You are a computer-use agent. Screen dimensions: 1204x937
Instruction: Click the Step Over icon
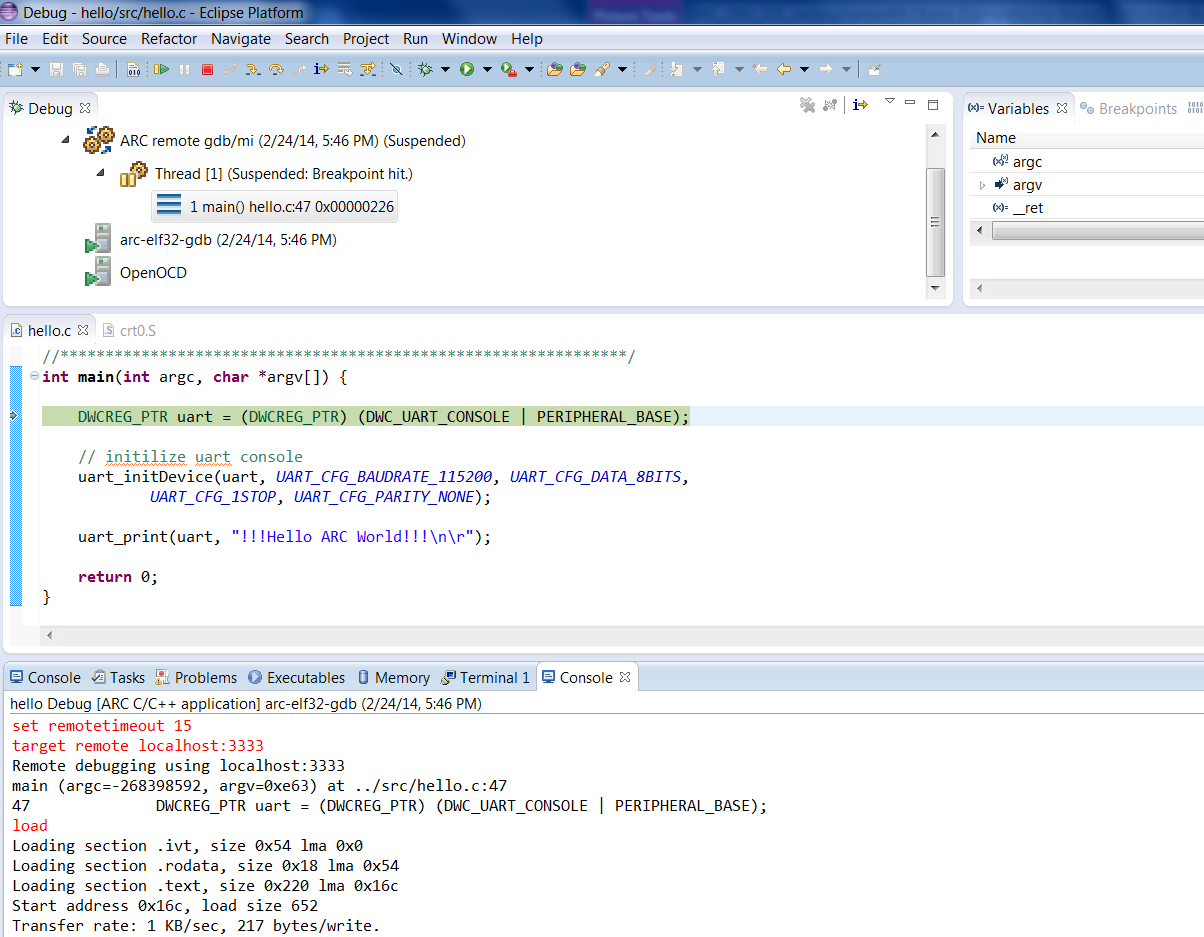[276, 69]
